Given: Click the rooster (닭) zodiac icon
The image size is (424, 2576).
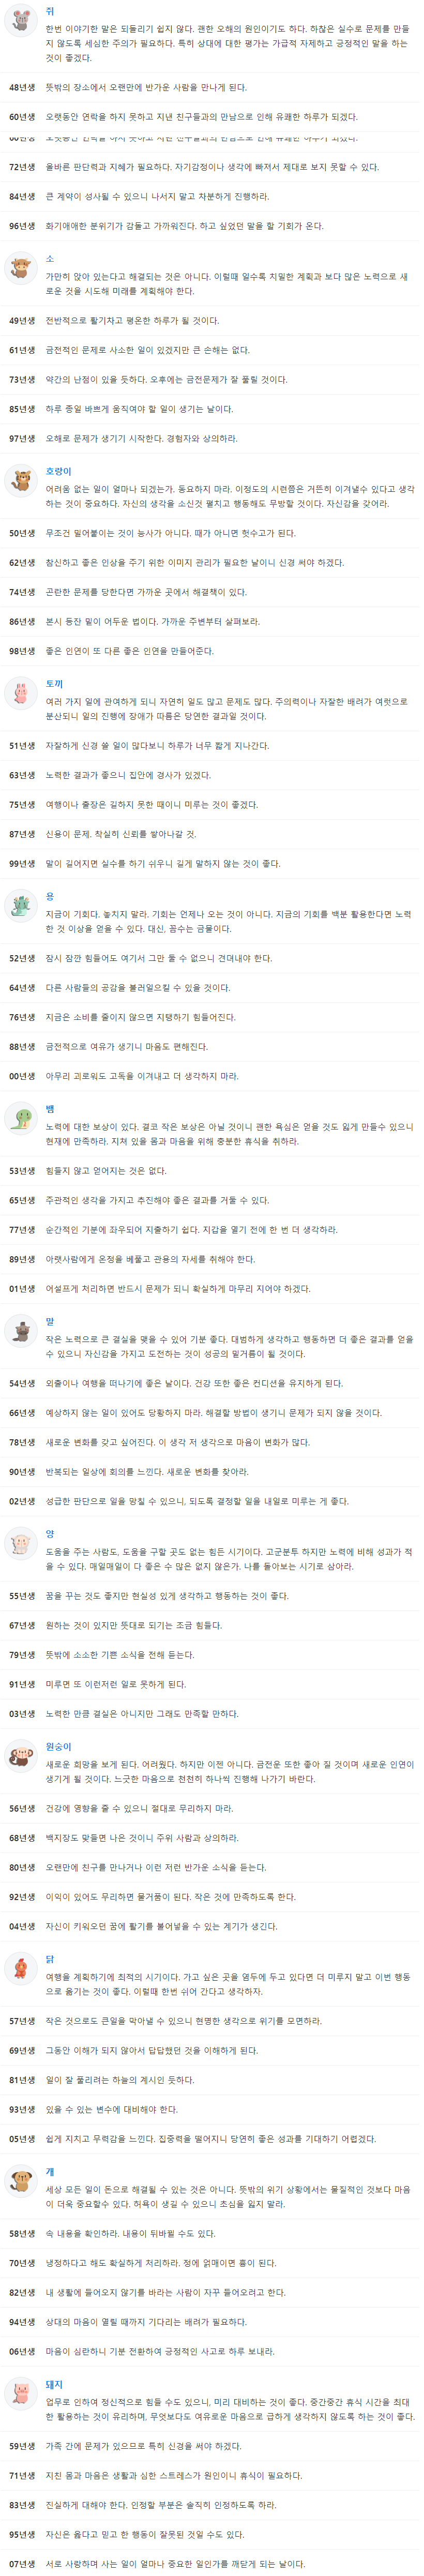Looking at the screenshot, I should click(20, 1968).
